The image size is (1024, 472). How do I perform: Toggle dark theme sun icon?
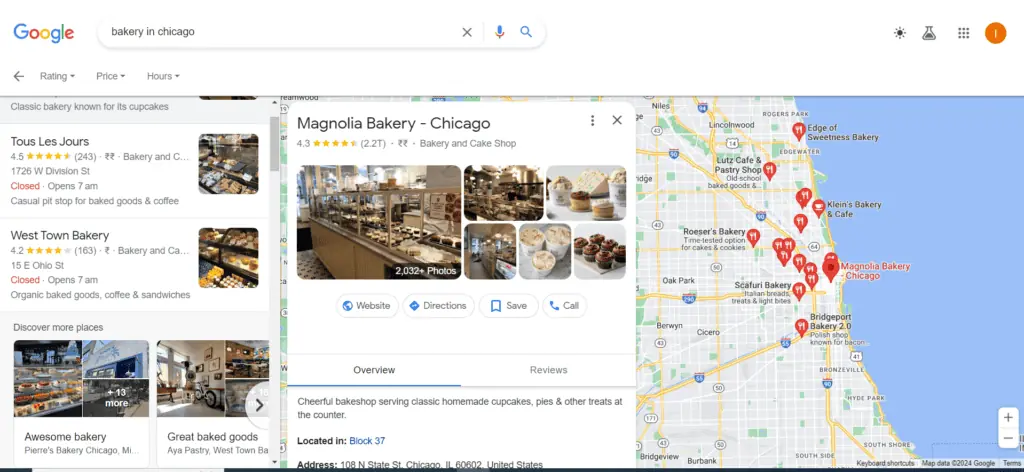[900, 33]
